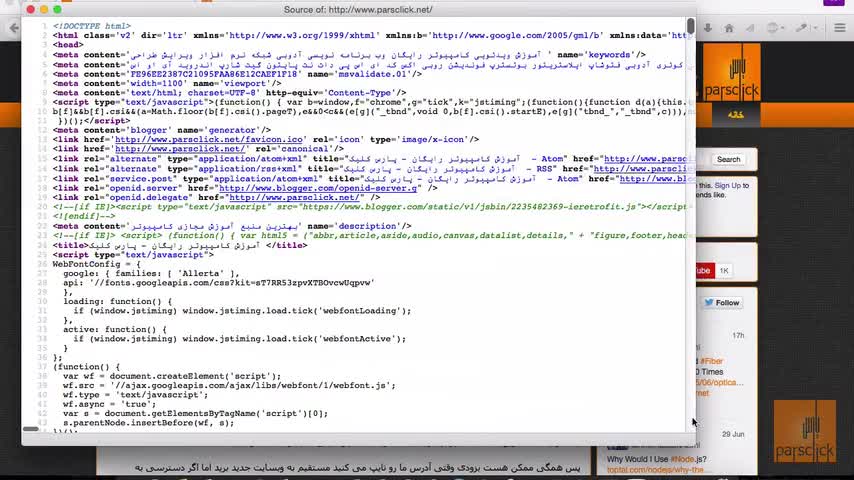Open the favicon.ico link in the source
The width and height of the screenshot is (854, 480).
pos(209,139)
